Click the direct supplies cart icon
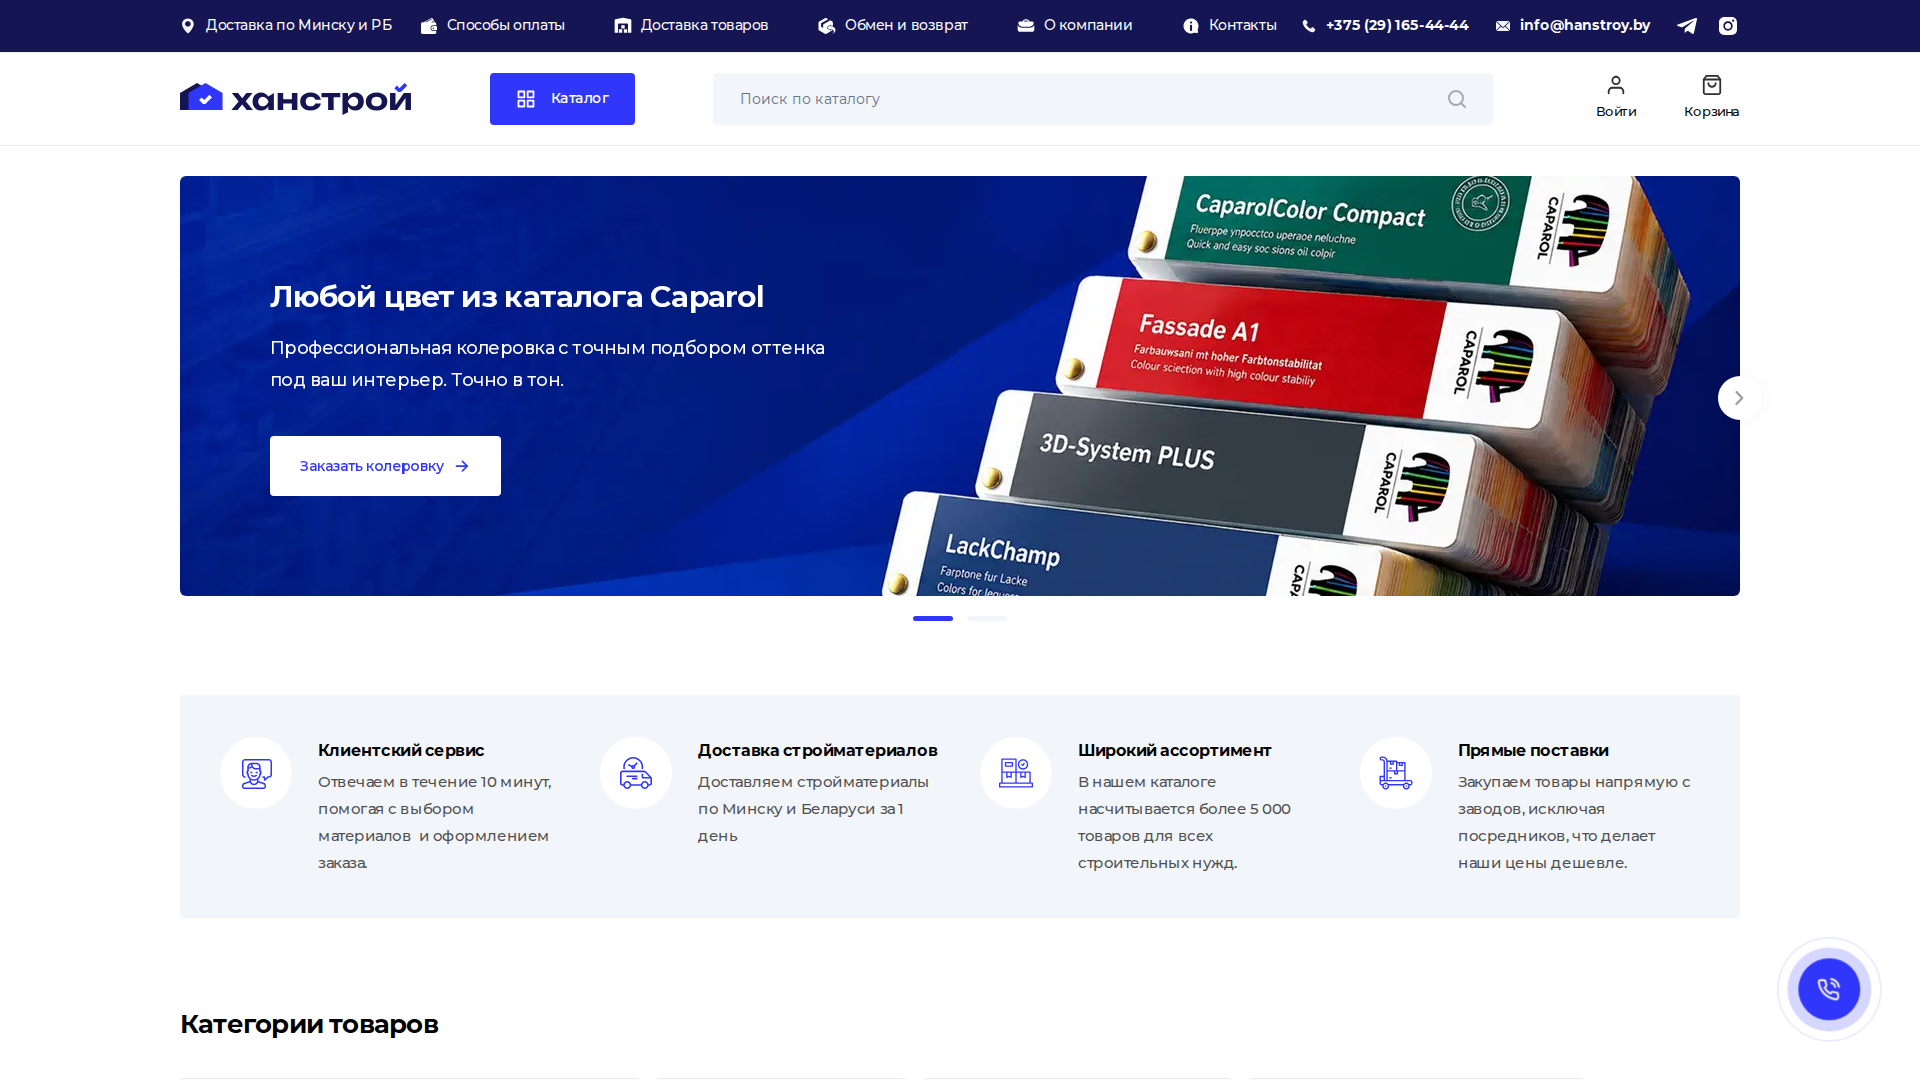 click(x=1396, y=773)
